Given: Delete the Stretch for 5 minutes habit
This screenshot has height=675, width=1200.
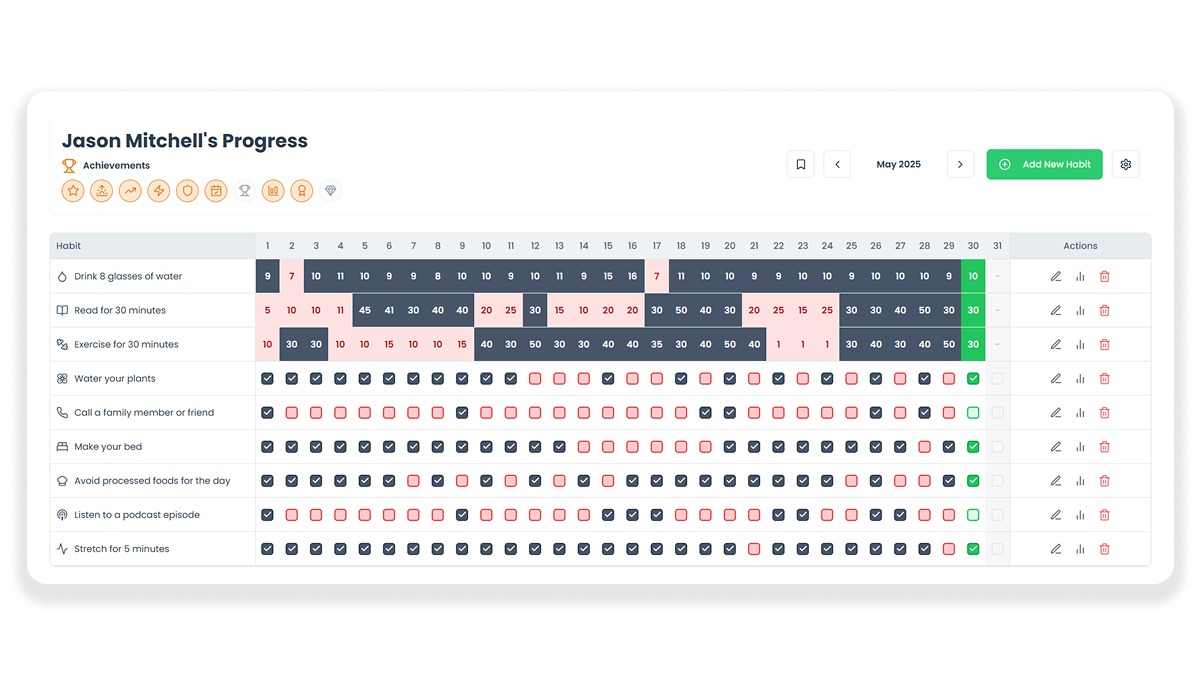Looking at the screenshot, I should point(1104,548).
